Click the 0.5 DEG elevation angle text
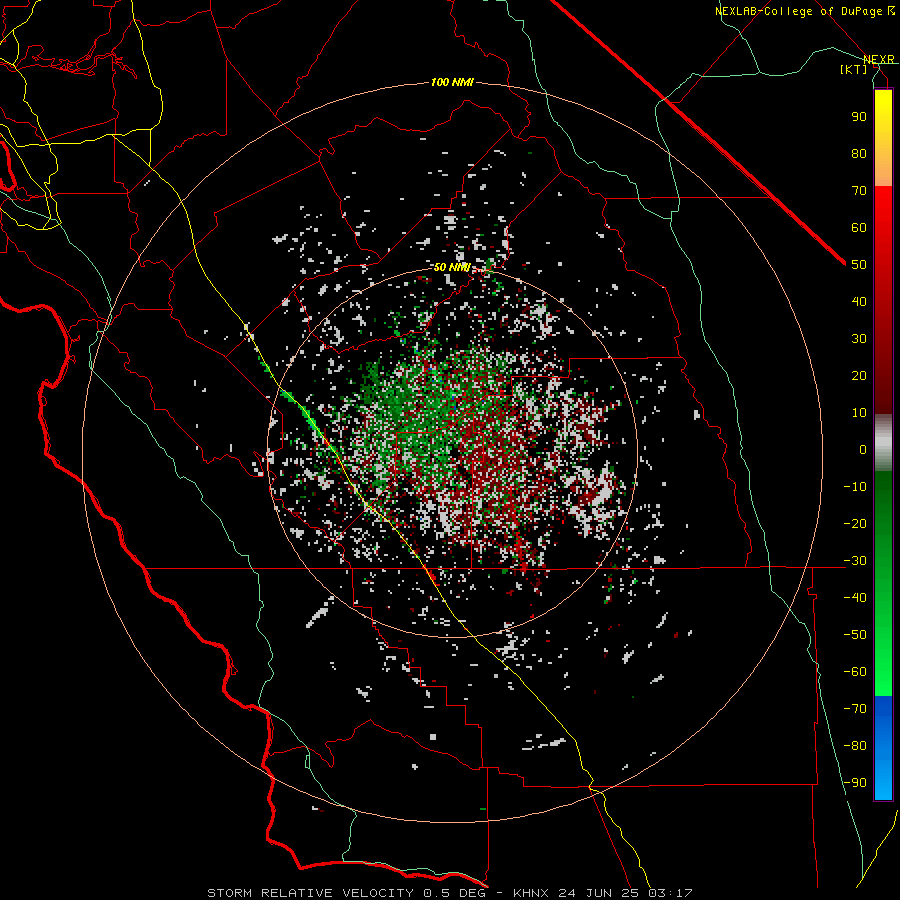Screen dimensions: 900x900 pyautogui.click(x=455, y=893)
